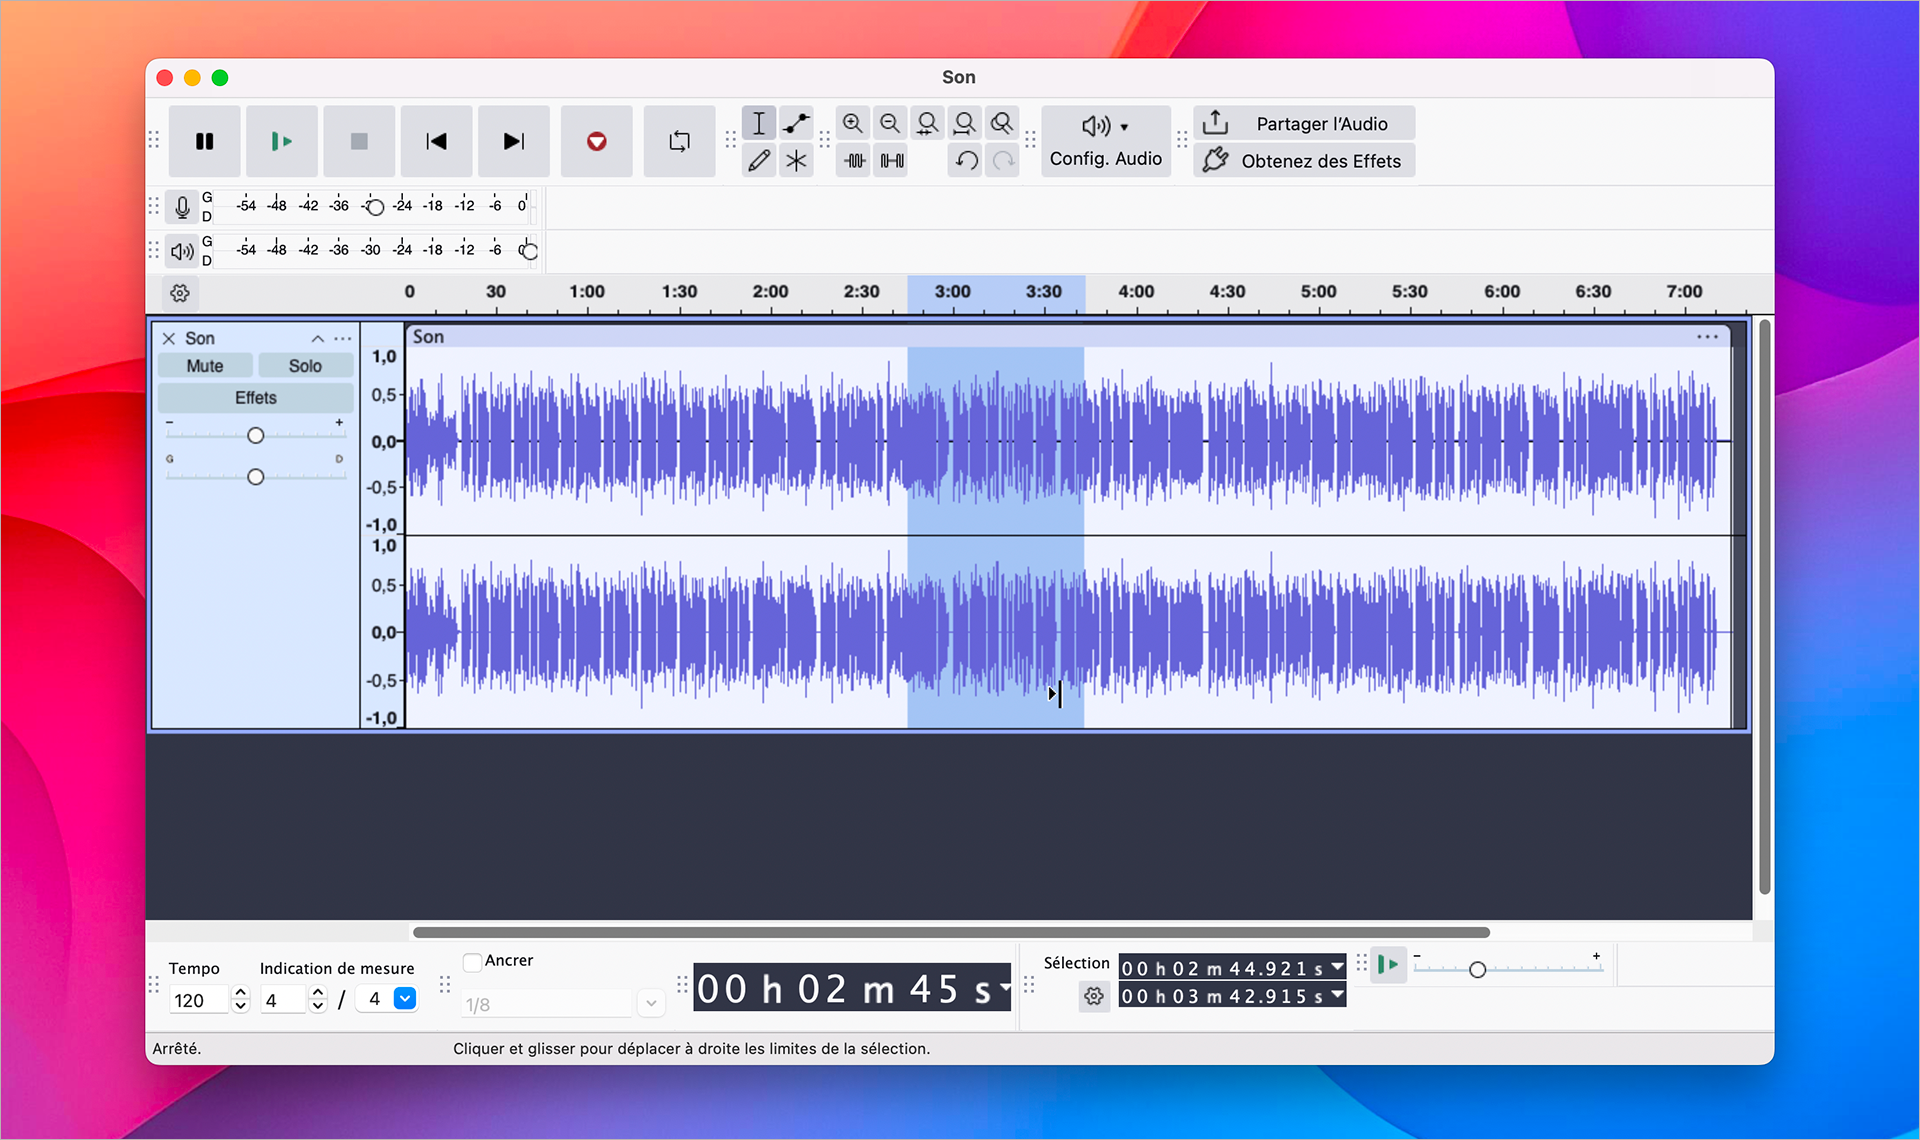Click the red Record button

tap(596, 141)
